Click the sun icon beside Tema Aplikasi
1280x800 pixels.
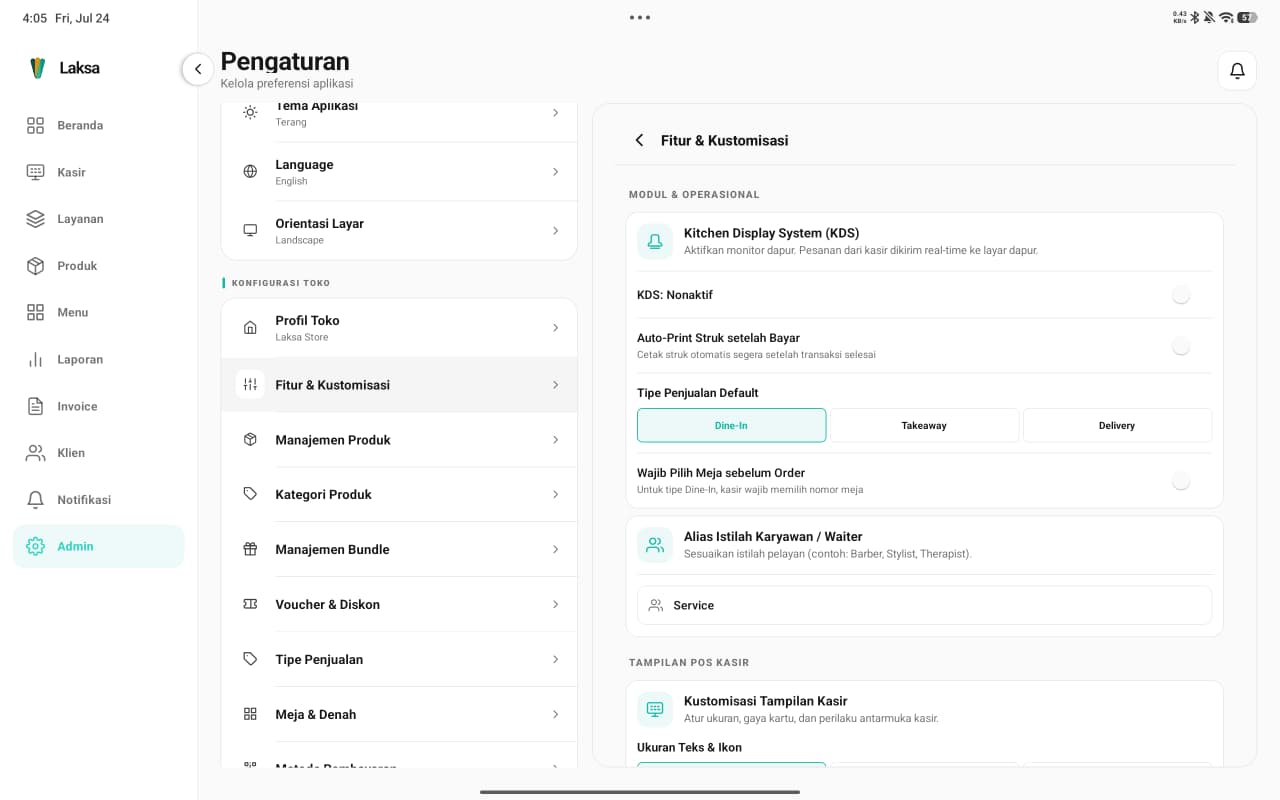click(x=250, y=112)
